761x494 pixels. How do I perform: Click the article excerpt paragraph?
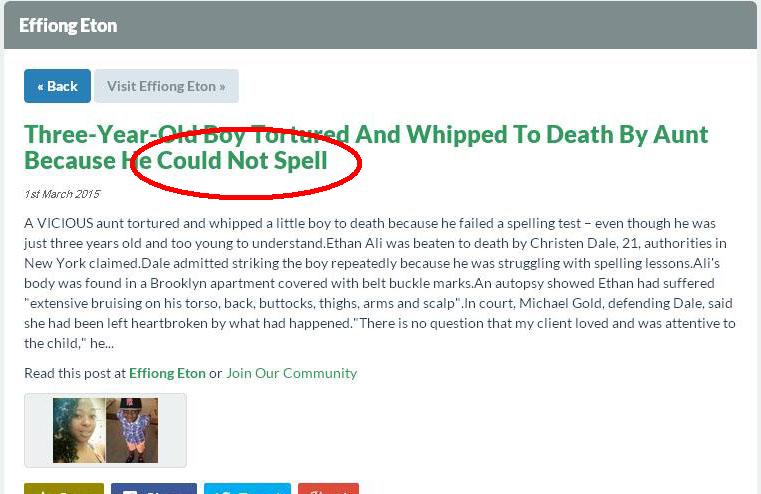pos(380,283)
